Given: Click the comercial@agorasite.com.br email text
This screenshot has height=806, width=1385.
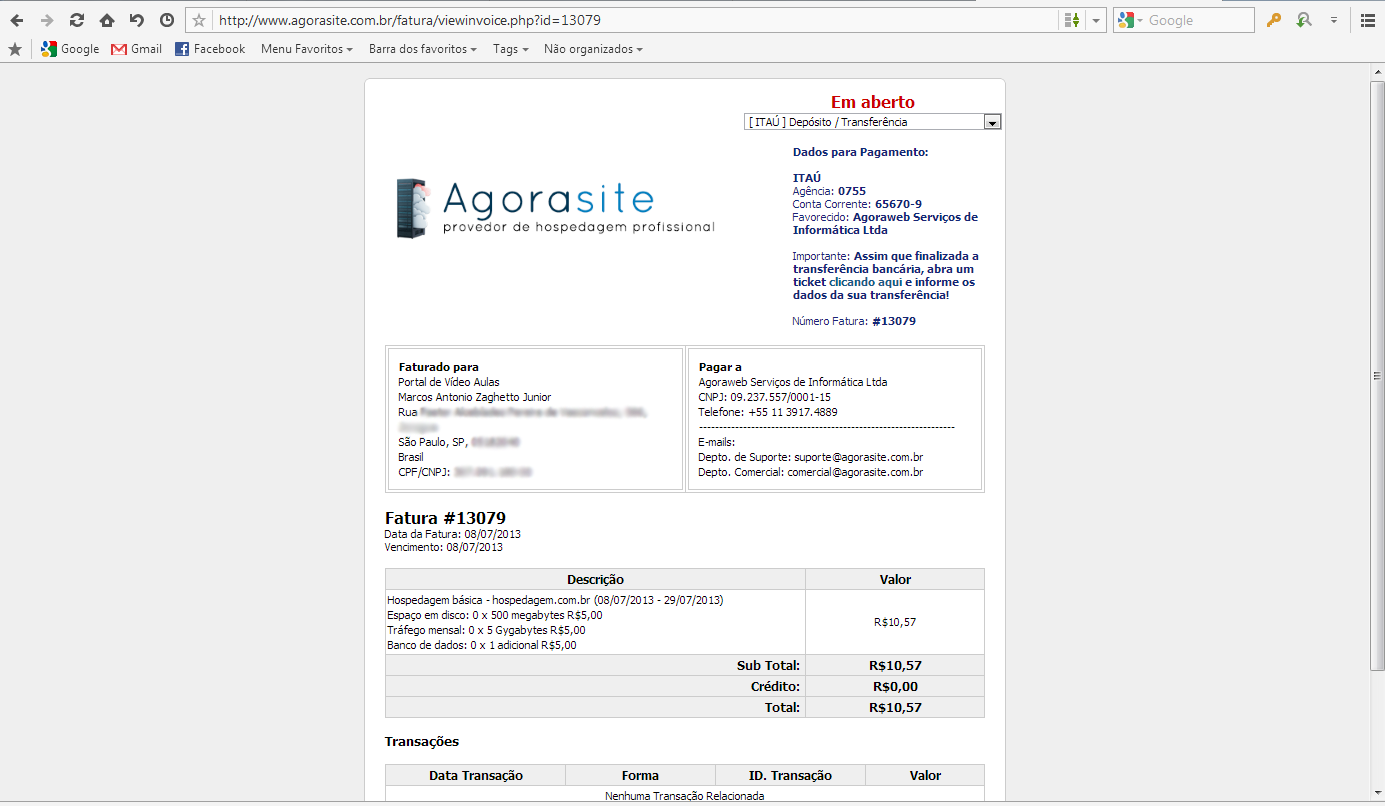Looking at the screenshot, I should click(x=855, y=472).
